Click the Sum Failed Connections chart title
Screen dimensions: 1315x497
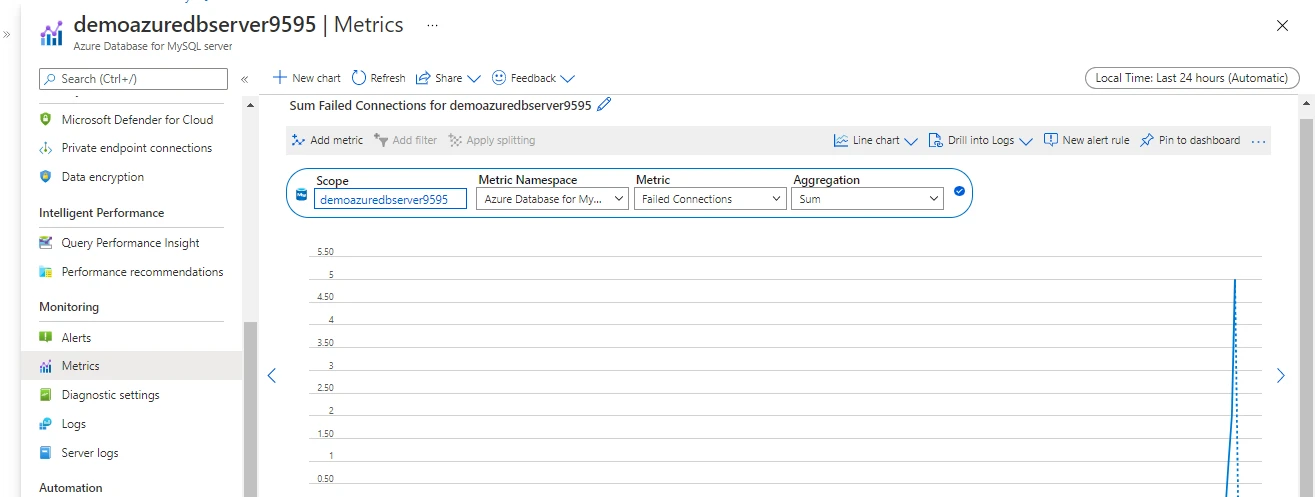point(440,104)
